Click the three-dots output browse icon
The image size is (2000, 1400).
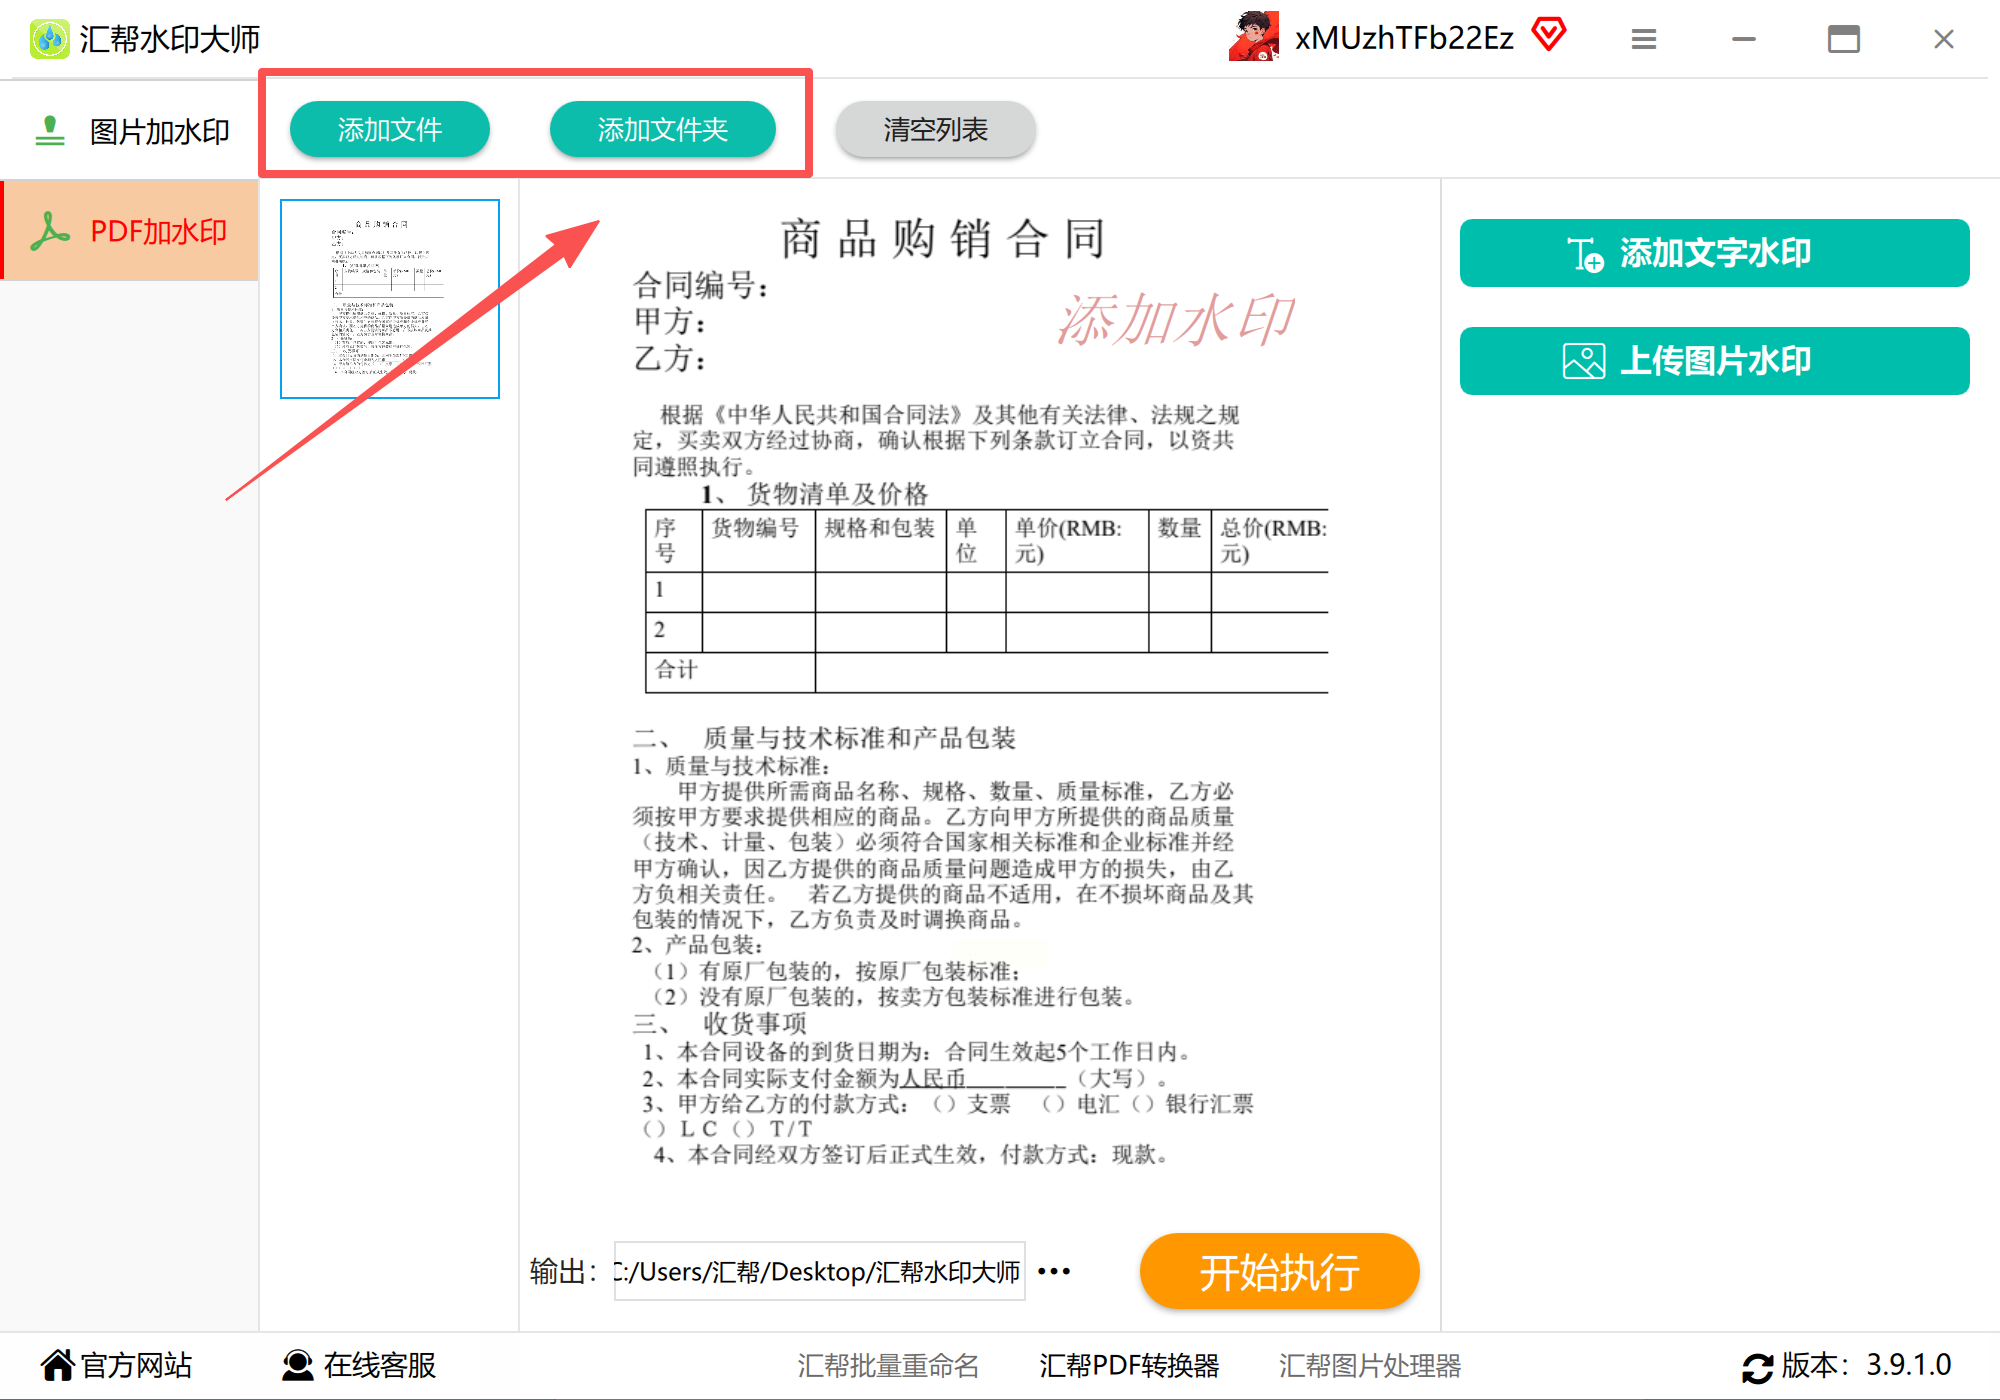coord(1054,1271)
